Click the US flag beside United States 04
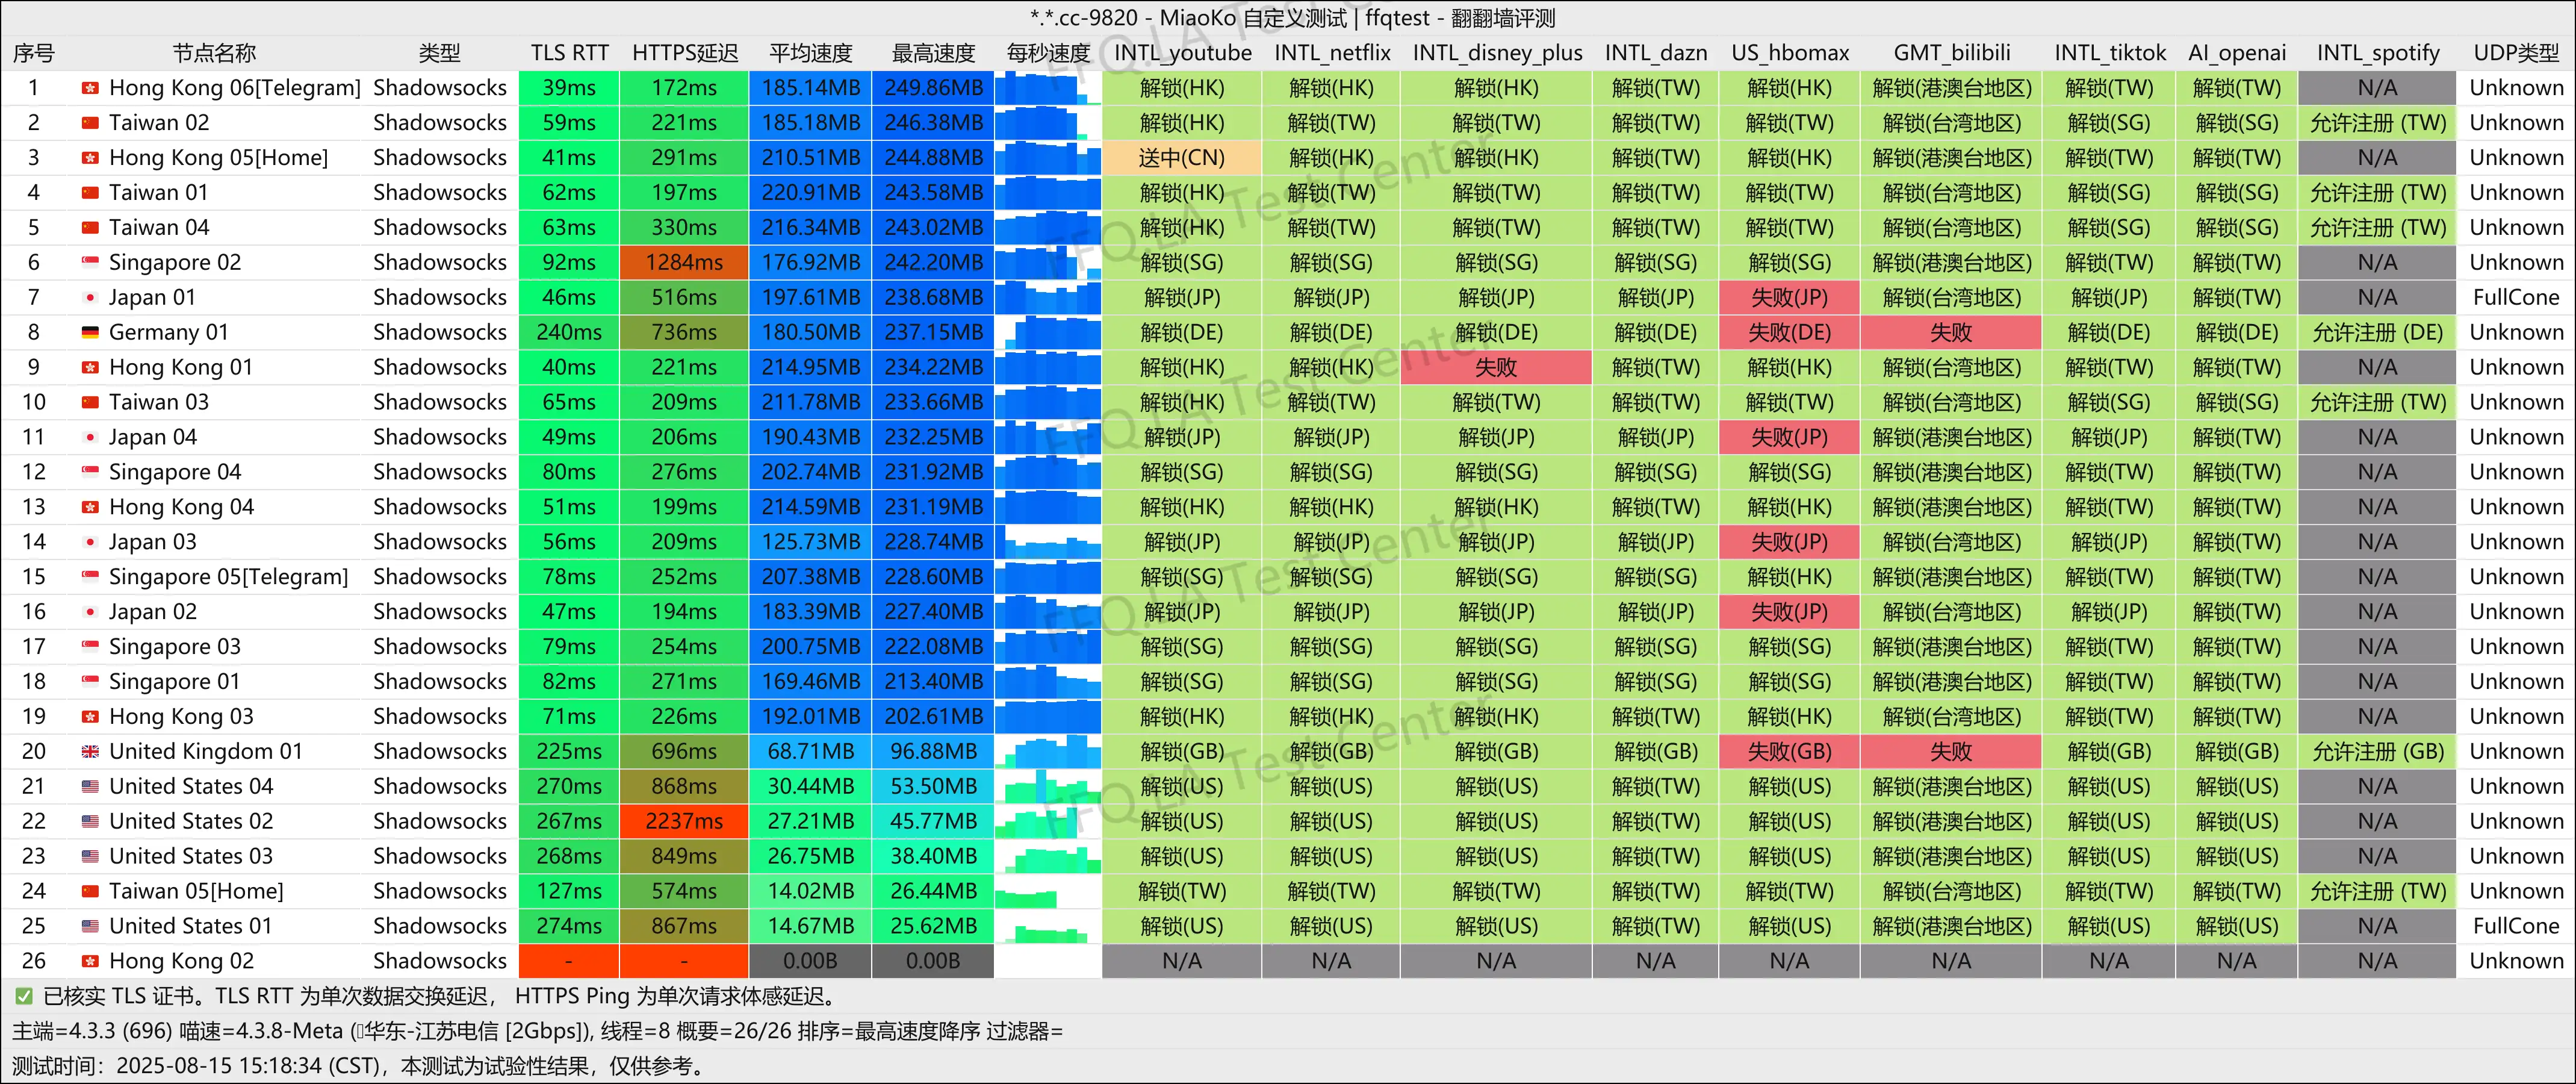The image size is (2576, 1084). pos(90,787)
